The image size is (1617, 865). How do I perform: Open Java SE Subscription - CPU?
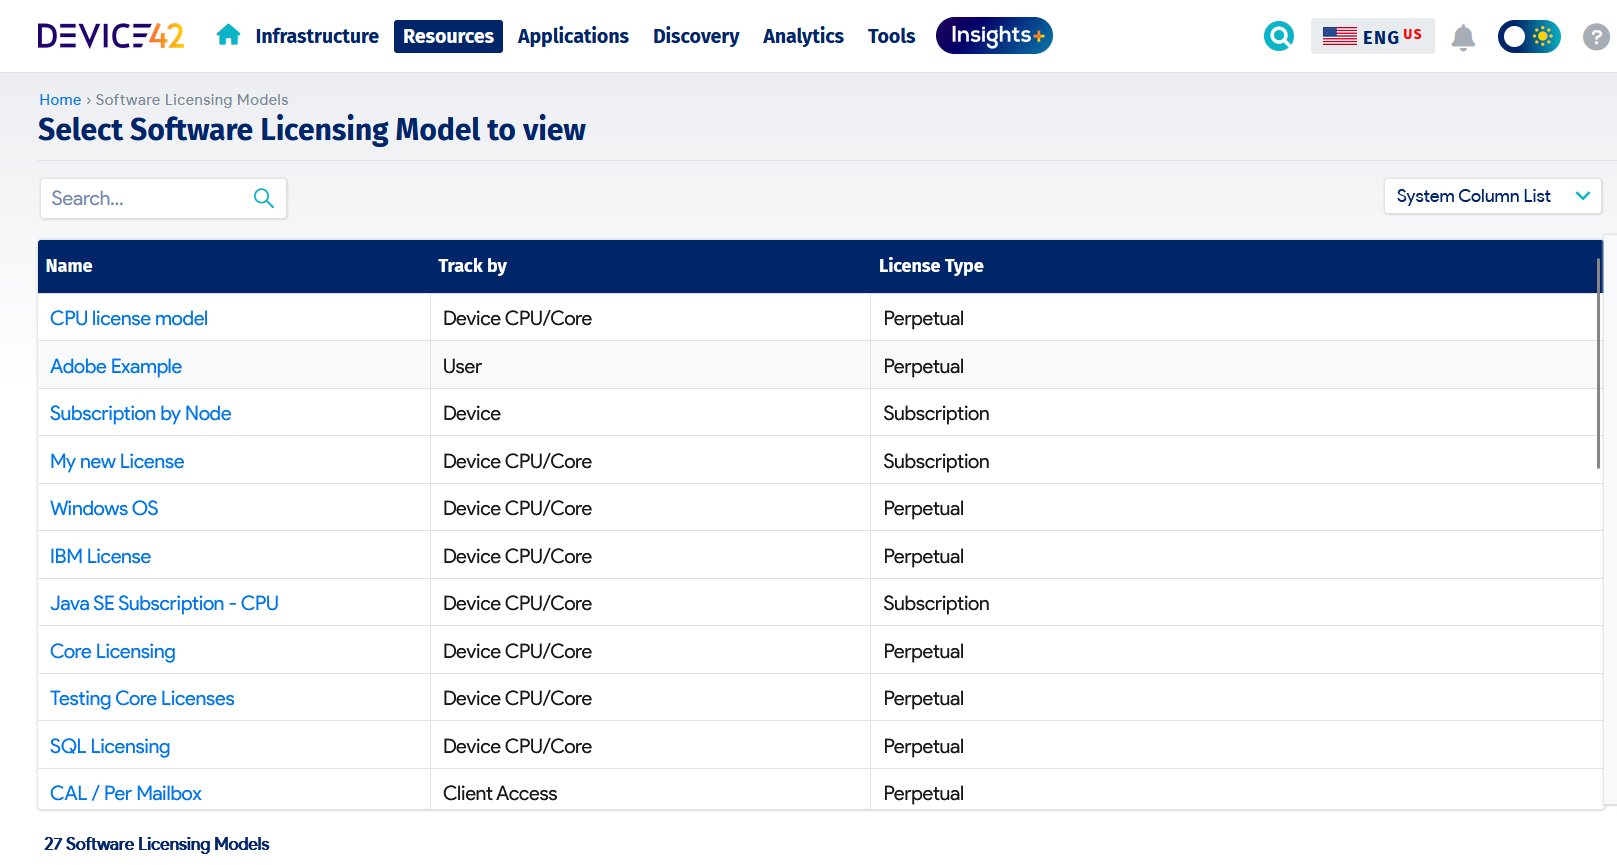point(164,603)
